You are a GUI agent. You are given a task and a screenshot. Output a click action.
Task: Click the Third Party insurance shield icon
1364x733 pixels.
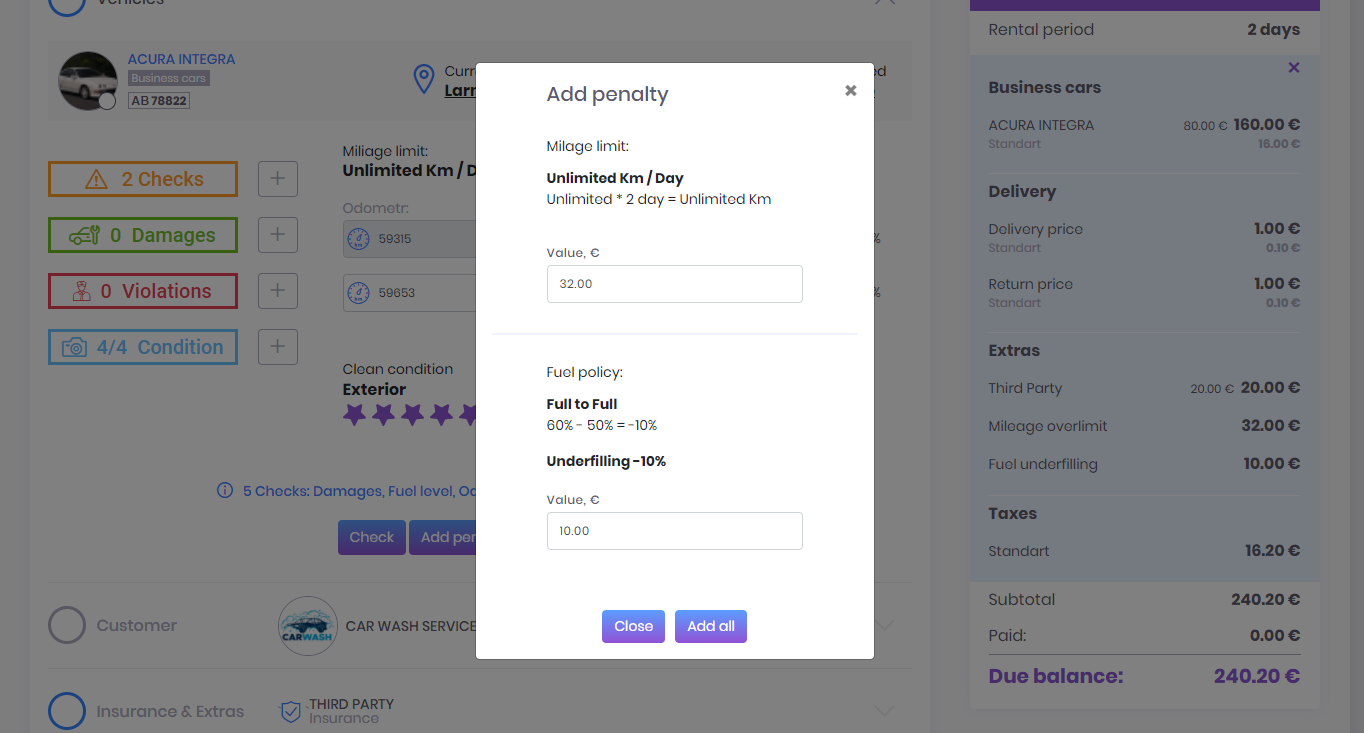290,711
